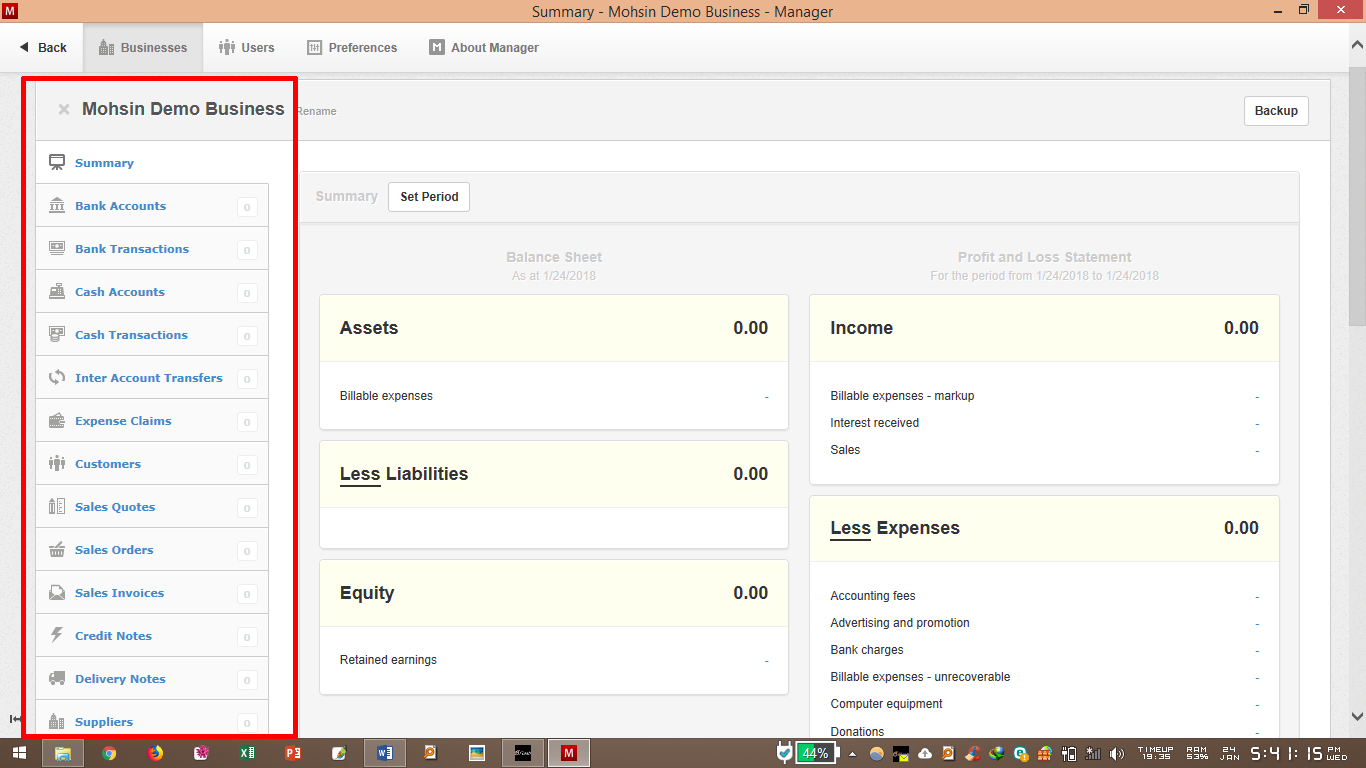Image resolution: width=1366 pixels, height=768 pixels.
Task: Open the Suppliers link
Action: click(x=104, y=722)
